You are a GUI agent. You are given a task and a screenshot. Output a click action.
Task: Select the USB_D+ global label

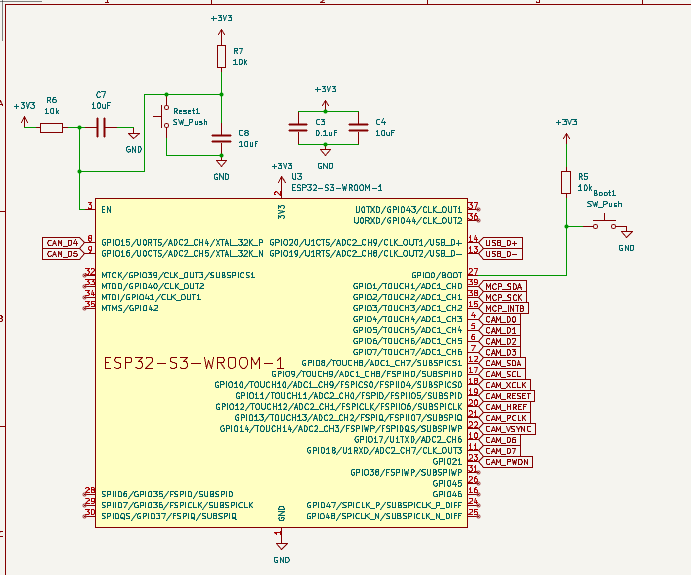(x=501, y=243)
